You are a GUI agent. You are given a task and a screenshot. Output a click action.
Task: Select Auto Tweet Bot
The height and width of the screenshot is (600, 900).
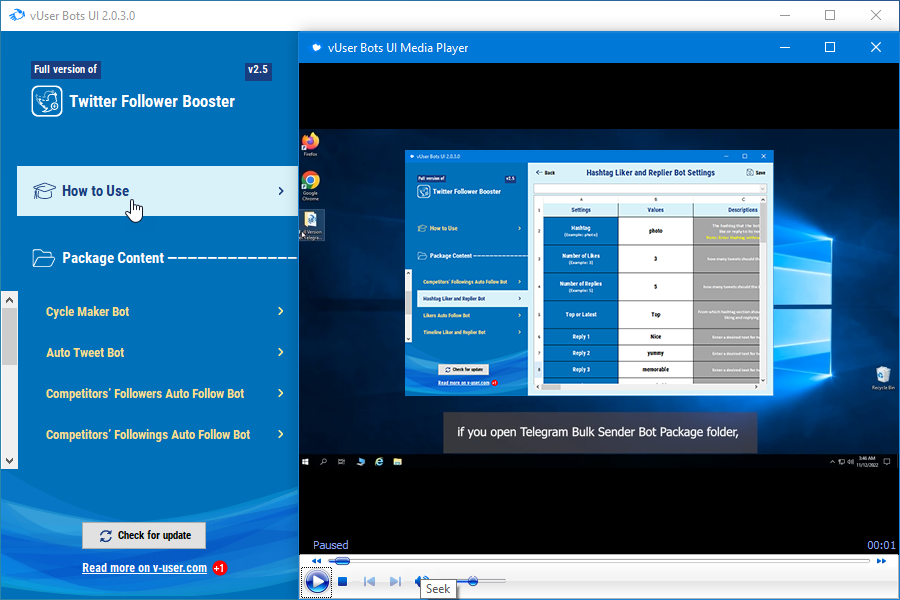point(85,353)
